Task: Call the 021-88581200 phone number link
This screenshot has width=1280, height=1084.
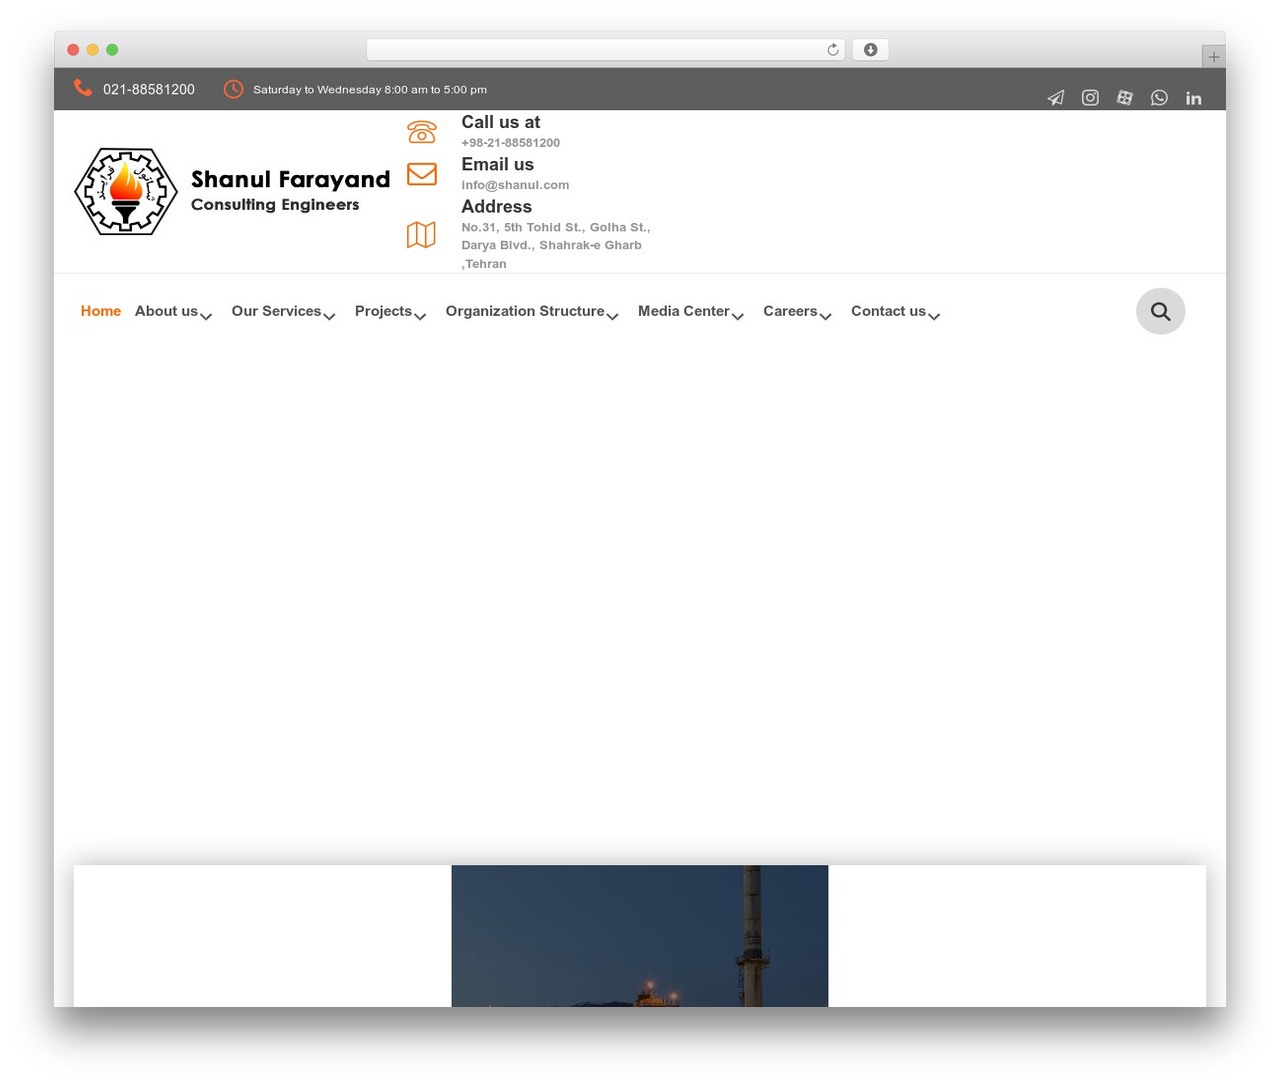Action: (x=149, y=89)
